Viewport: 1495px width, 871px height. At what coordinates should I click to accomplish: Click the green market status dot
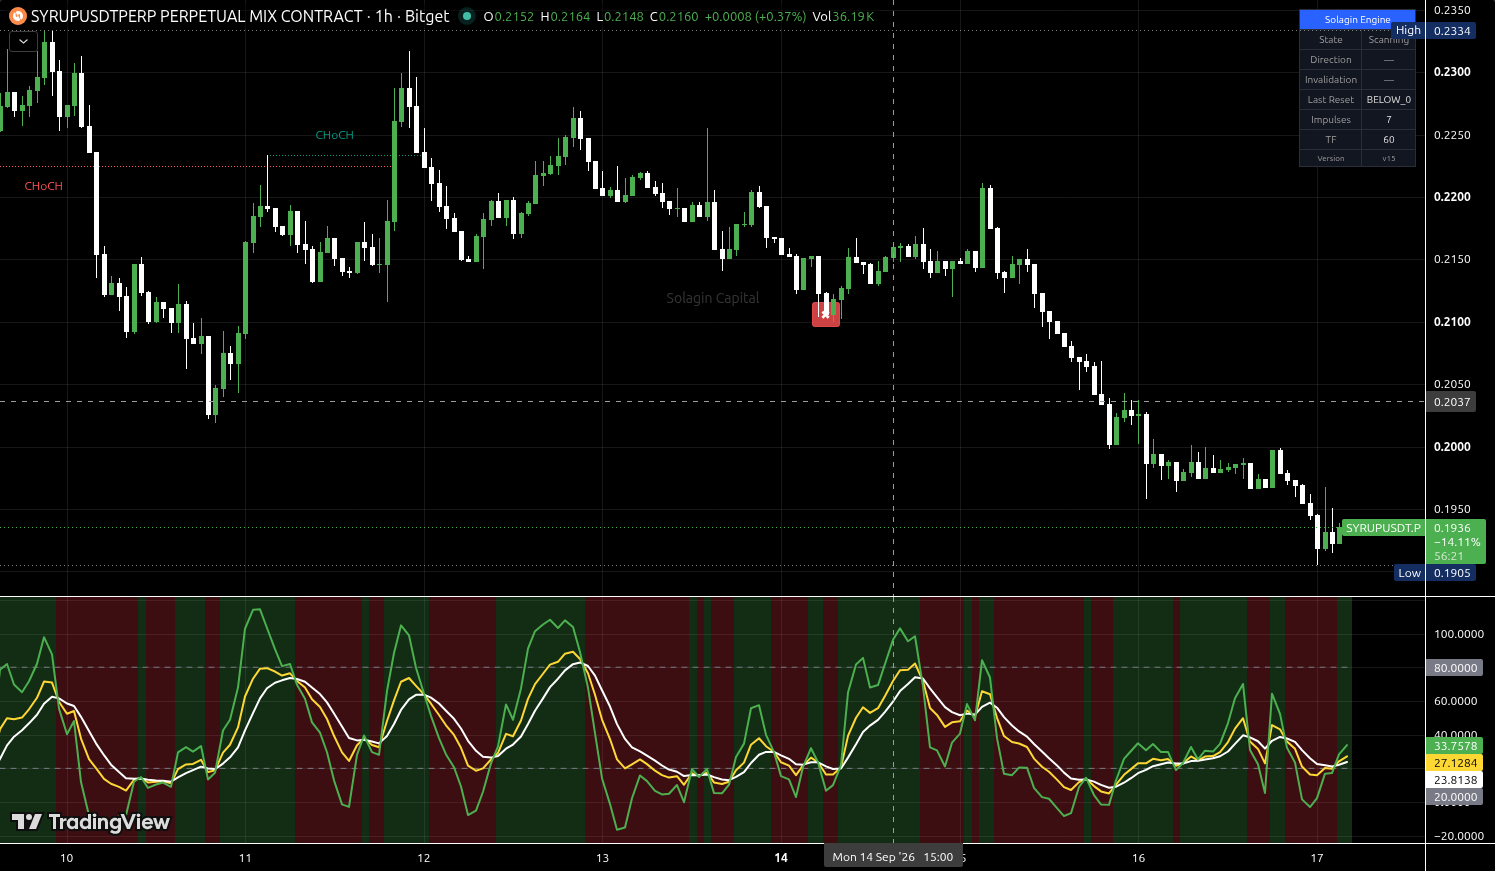pyautogui.click(x=467, y=16)
